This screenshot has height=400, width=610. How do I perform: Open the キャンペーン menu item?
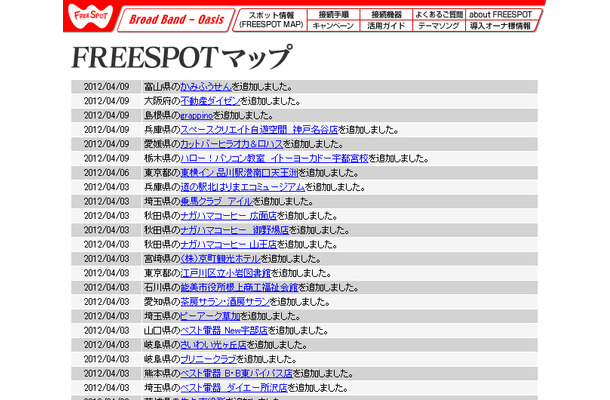coord(333,26)
